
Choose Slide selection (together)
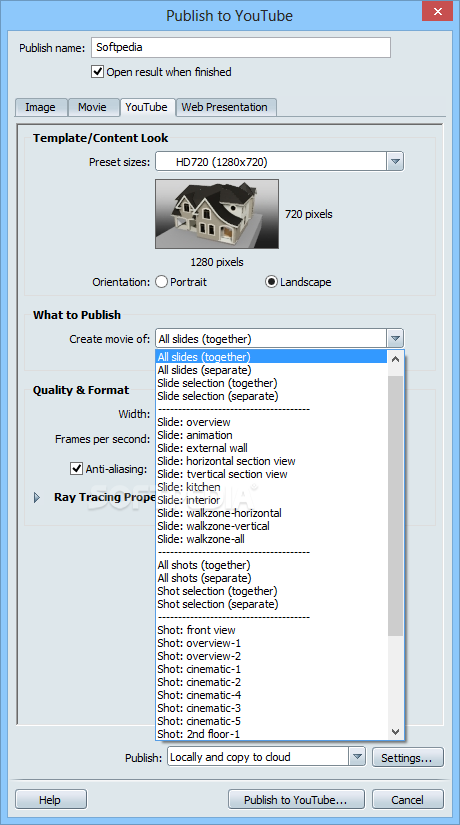pyautogui.click(x=272, y=383)
